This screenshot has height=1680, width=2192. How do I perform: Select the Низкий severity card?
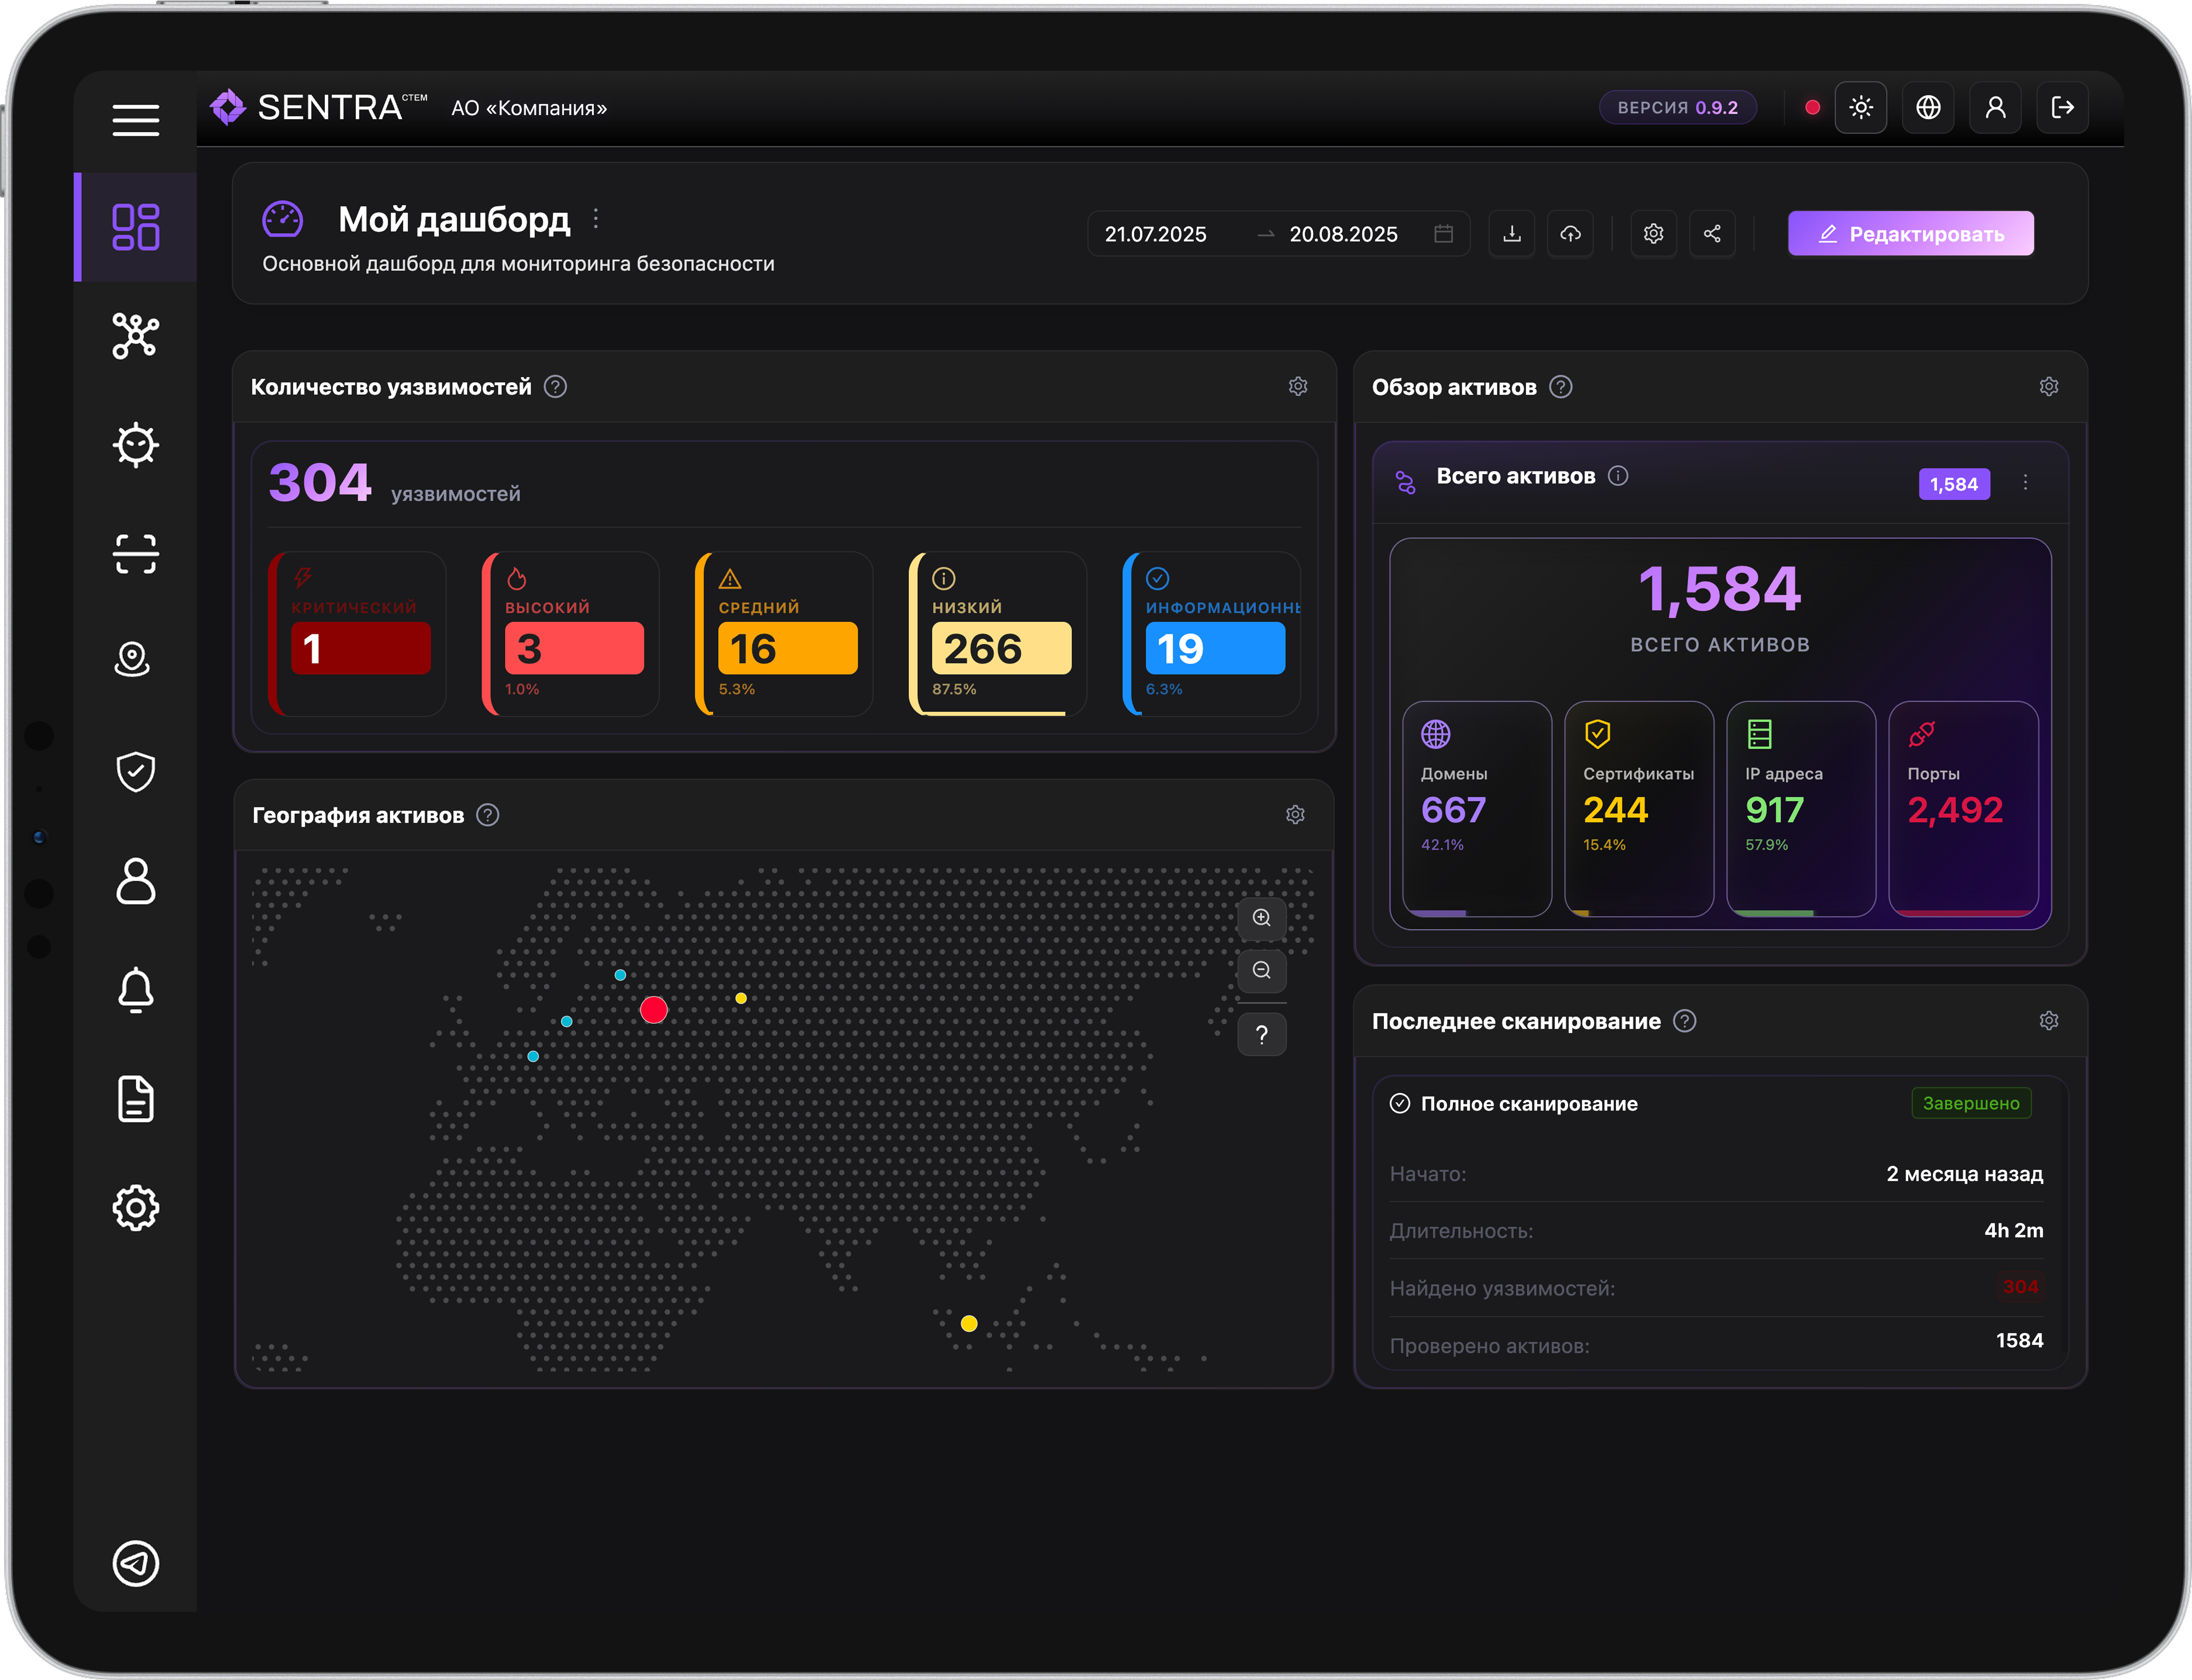[998, 634]
